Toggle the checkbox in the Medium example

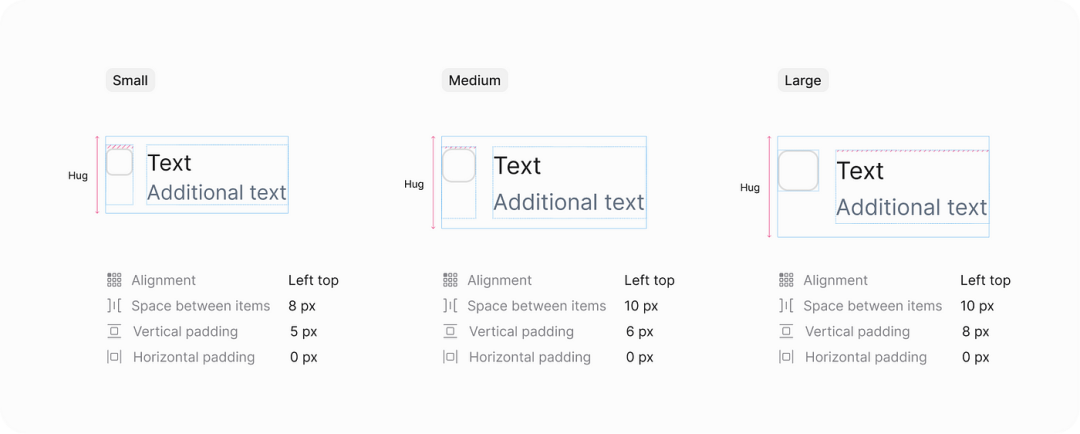pos(459,165)
